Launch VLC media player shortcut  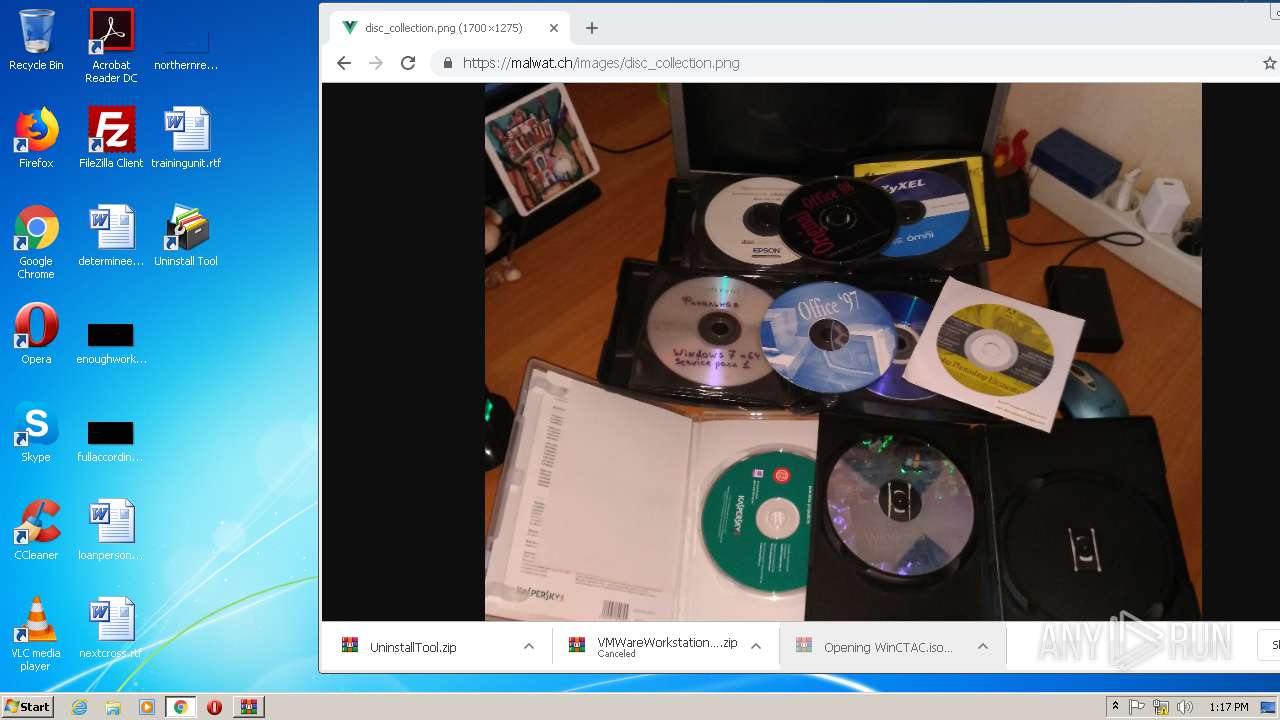click(x=36, y=634)
